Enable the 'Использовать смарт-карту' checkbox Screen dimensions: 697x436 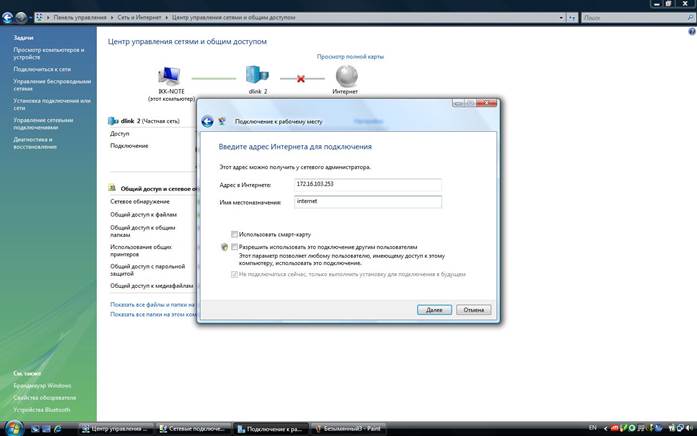tap(235, 234)
